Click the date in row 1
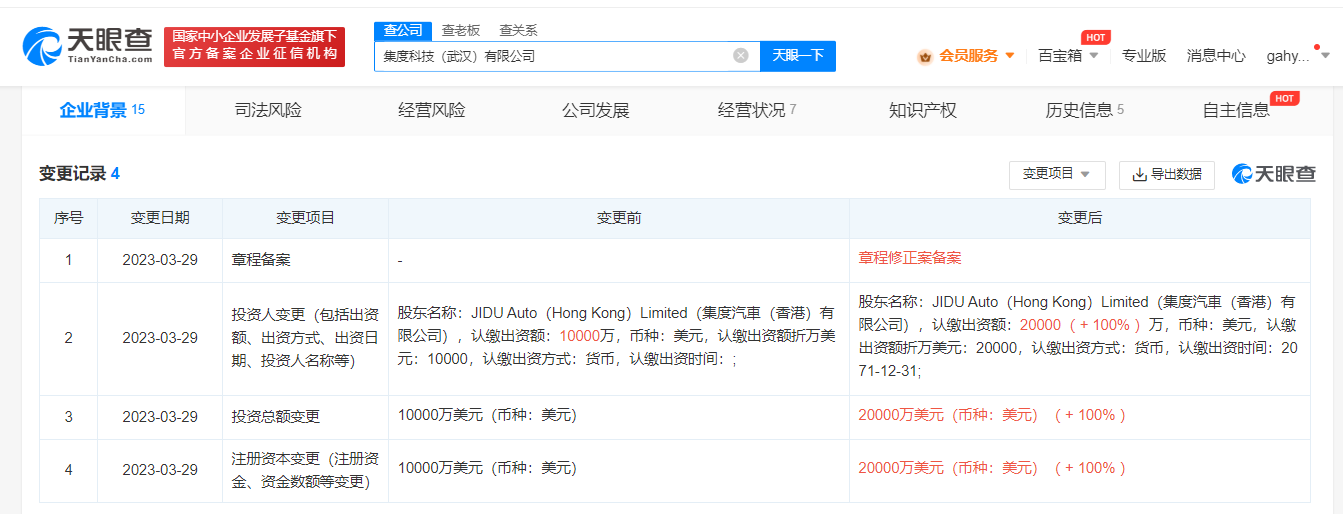 (x=160, y=259)
